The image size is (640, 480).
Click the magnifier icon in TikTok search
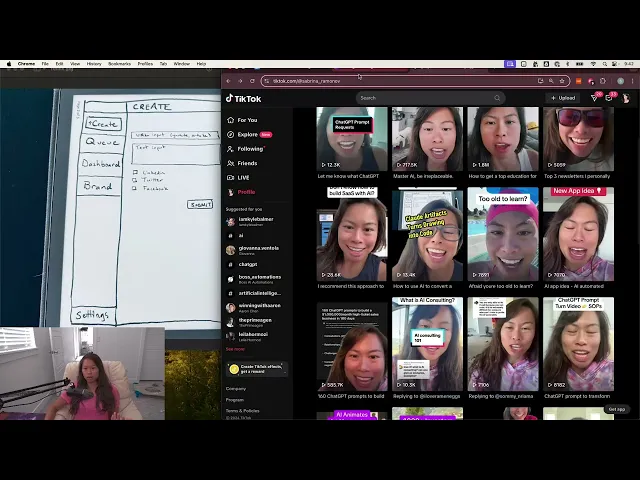tap(497, 98)
